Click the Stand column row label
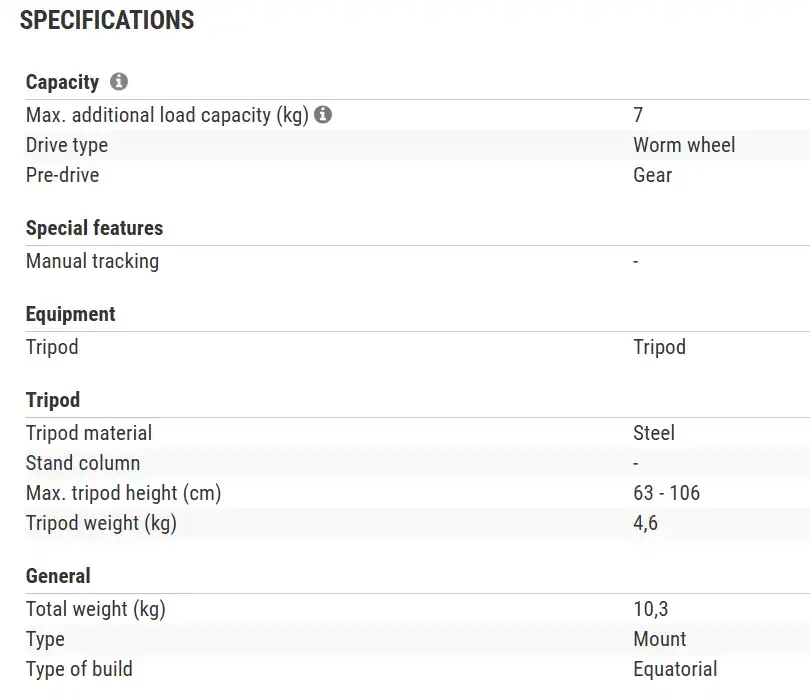Screen dimensions: 810x700 [83, 463]
